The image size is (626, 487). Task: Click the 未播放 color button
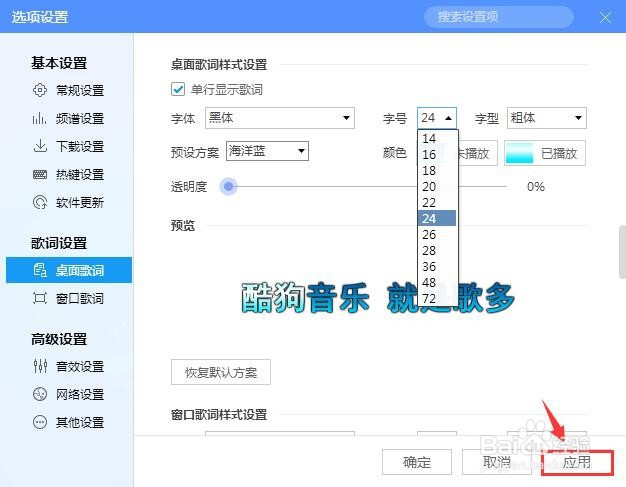click(x=477, y=153)
